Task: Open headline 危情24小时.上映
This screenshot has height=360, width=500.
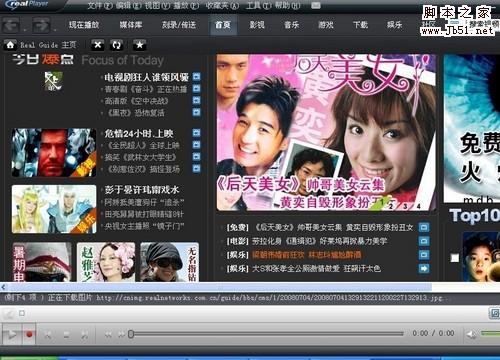Action: click(x=139, y=134)
